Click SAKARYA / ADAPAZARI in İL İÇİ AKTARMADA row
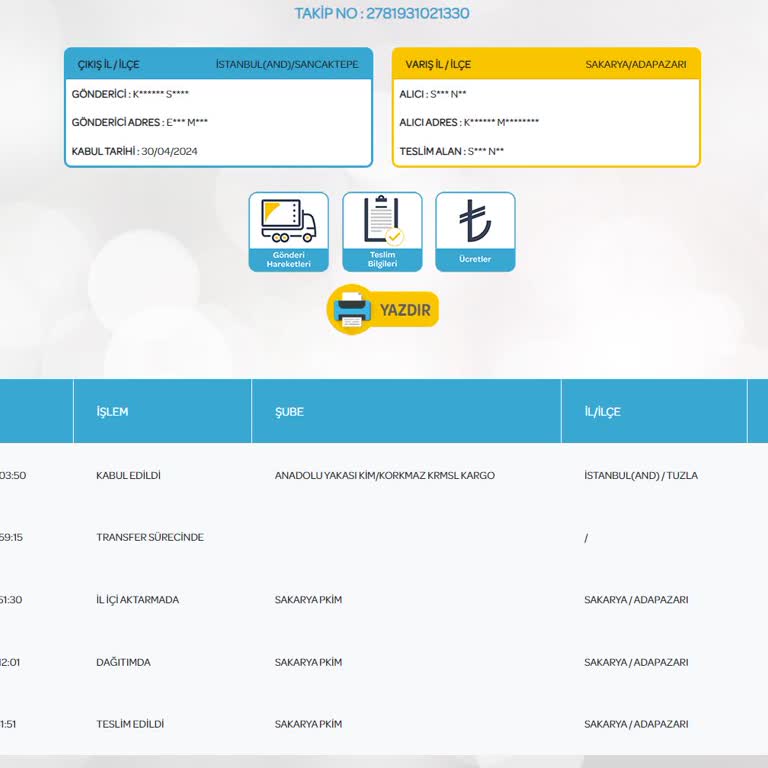The height and width of the screenshot is (768, 768). point(636,600)
